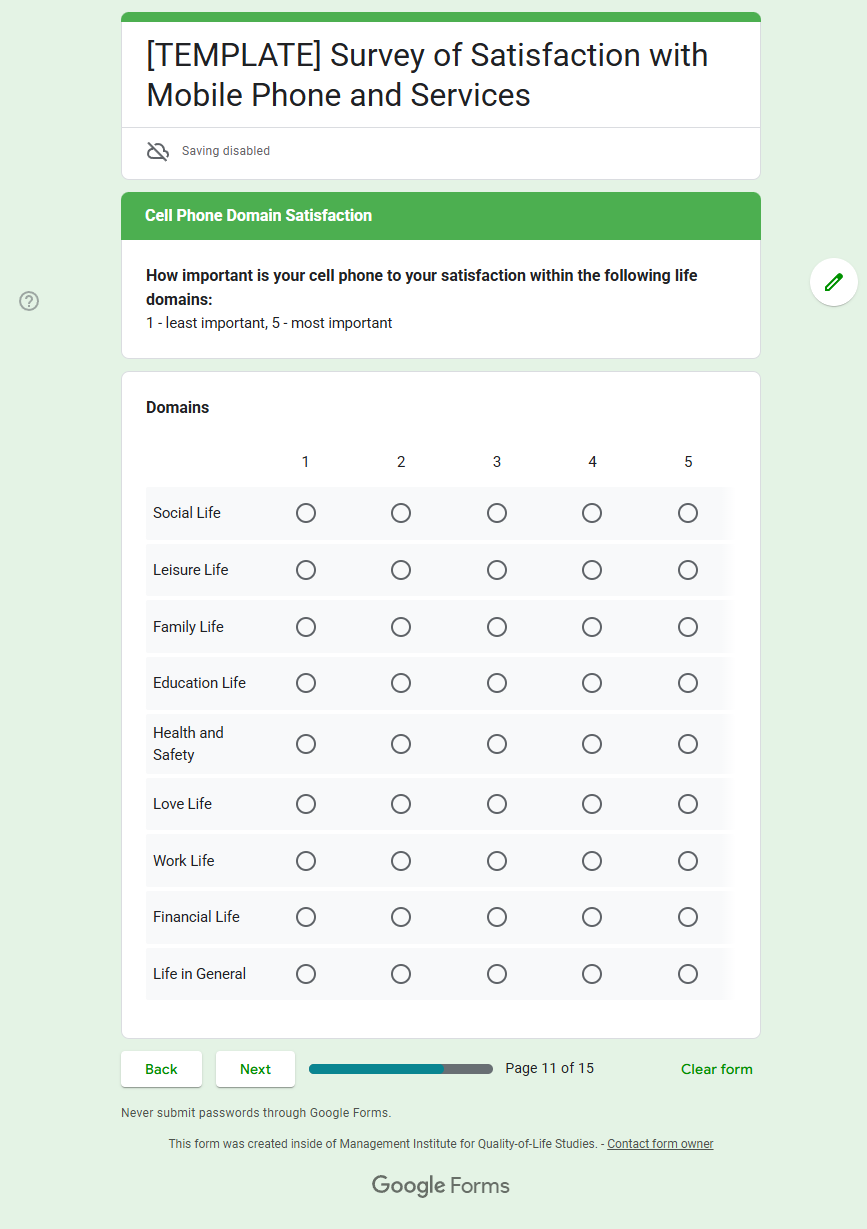Screen dimensions: 867x1229
Task: Click the Google Forms logo
Action: pyautogui.click(x=440, y=1186)
